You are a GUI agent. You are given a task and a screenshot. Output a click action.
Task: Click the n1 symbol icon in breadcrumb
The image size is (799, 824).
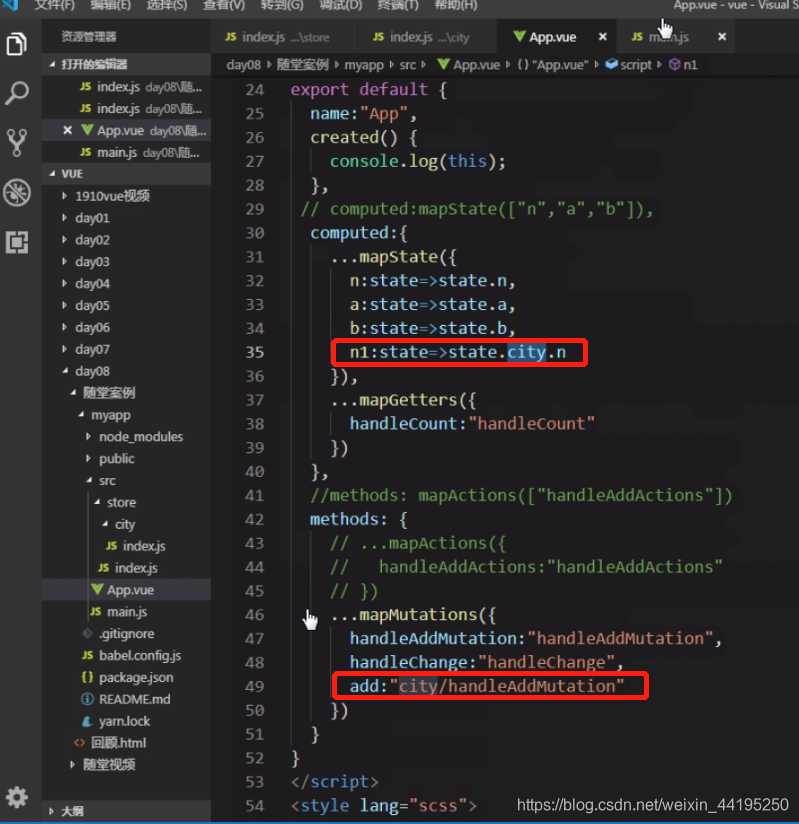[x=674, y=65]
